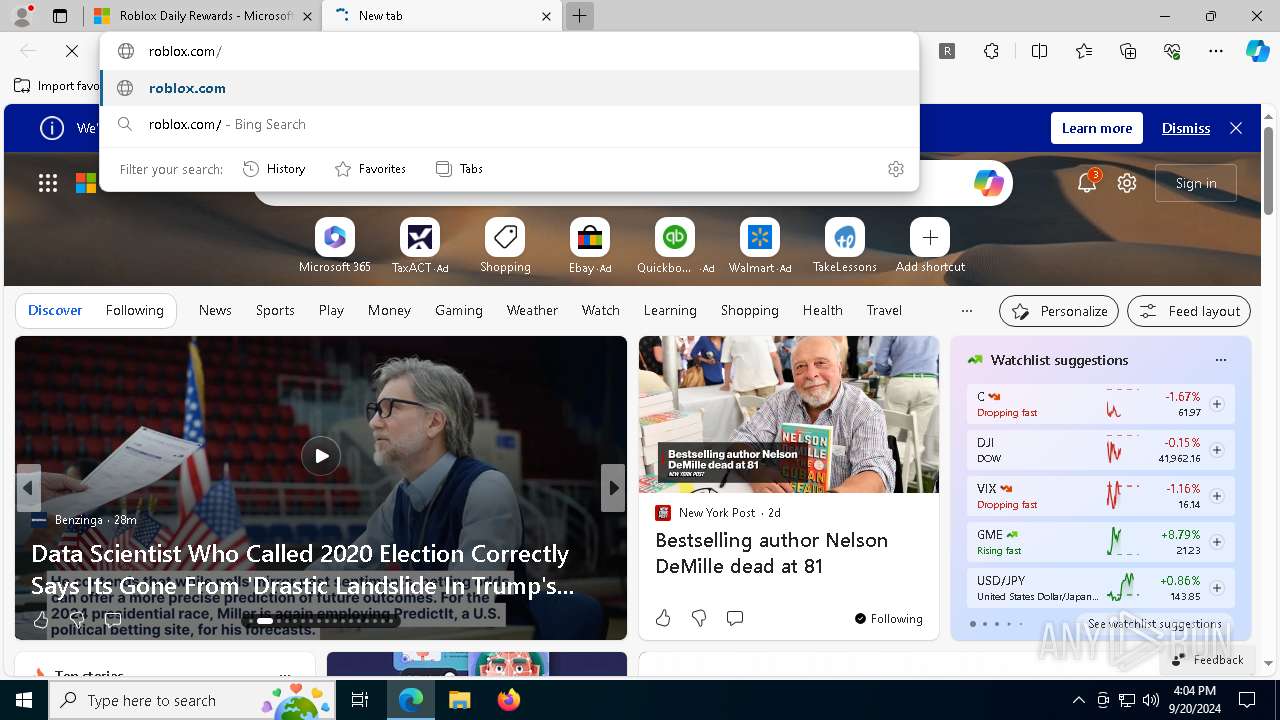
Task: Add USD/JPY to watchlist
Action: click(x=1217, y=588)
